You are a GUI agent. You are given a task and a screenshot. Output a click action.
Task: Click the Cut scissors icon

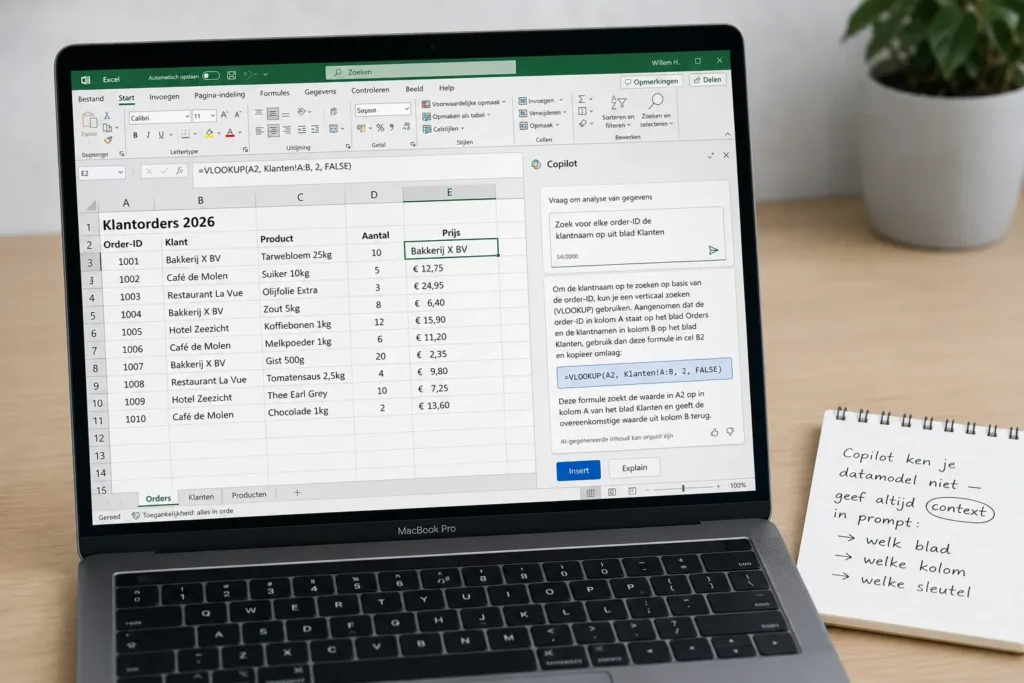pos(107,115)
